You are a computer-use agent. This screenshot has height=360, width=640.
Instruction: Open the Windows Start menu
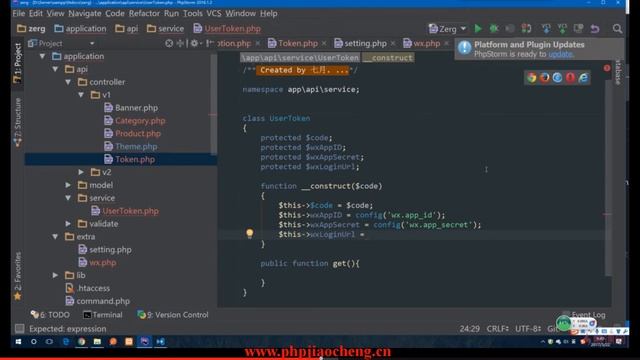coord(18,342)
